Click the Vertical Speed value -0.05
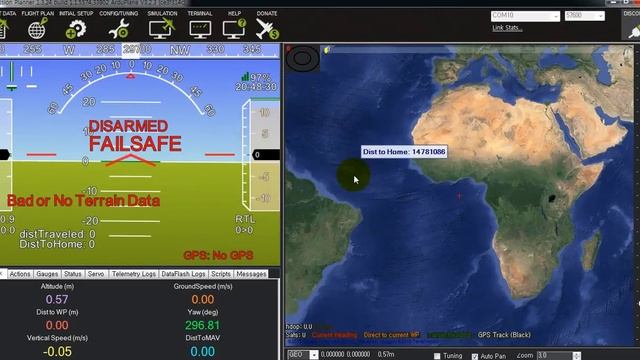The width and height of the screenshot is (640, 360). point(57,351)
